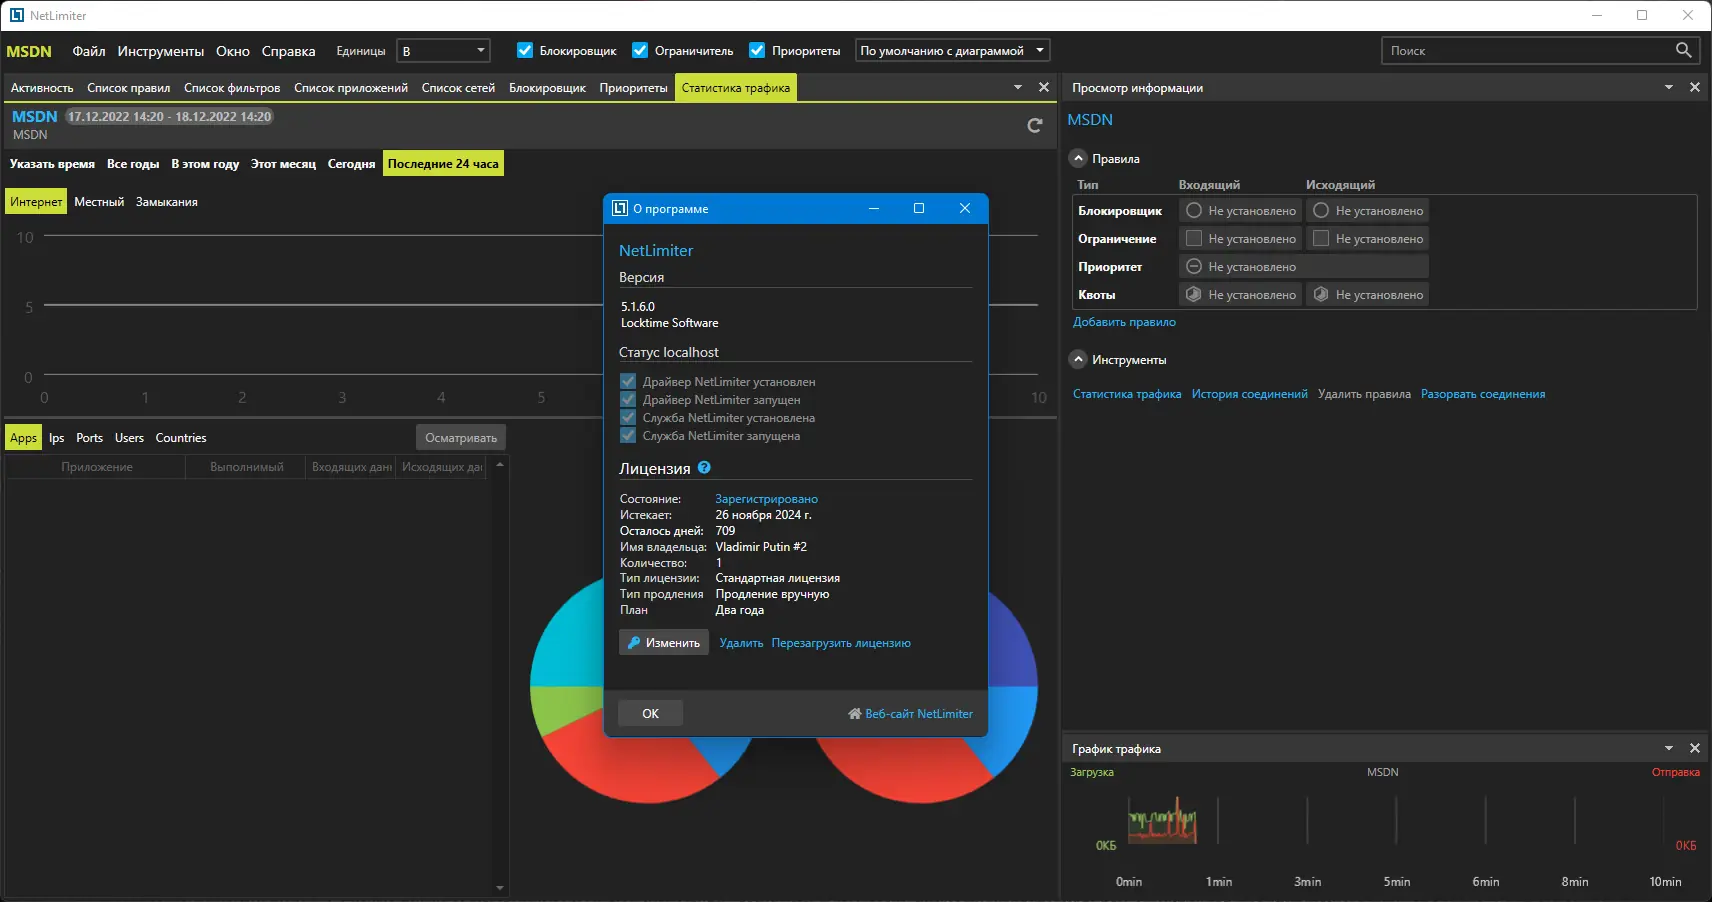Screen dimensions: 1712x902
Task: Enable outgoing Ограничение rule checkbox
Action: click(x=1321, y=238)
